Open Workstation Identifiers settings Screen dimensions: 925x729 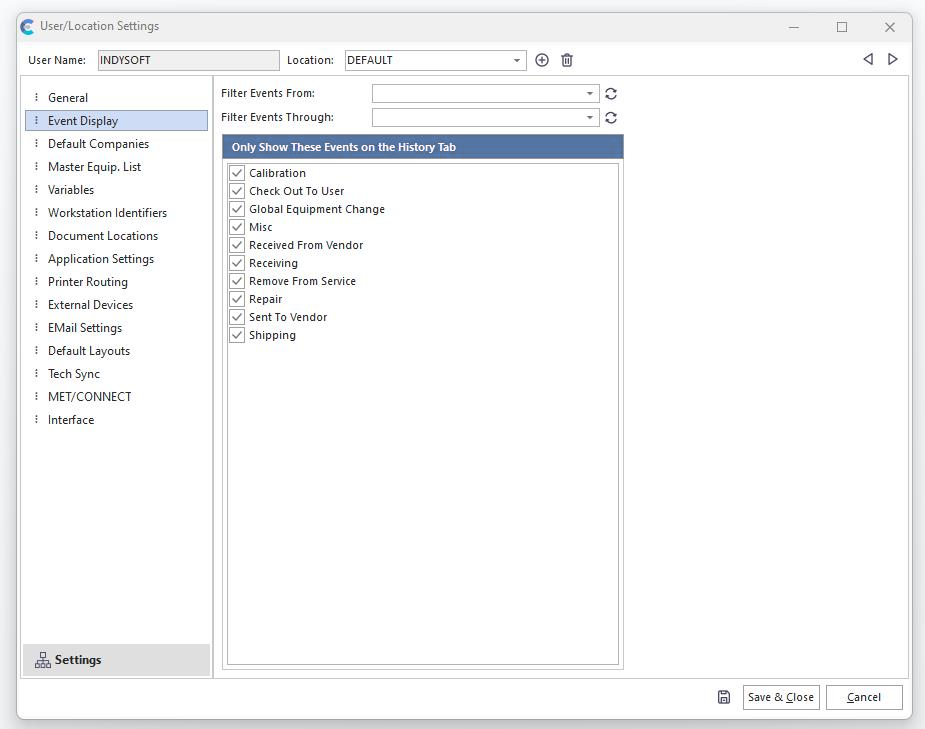click(x=117, y=212)
